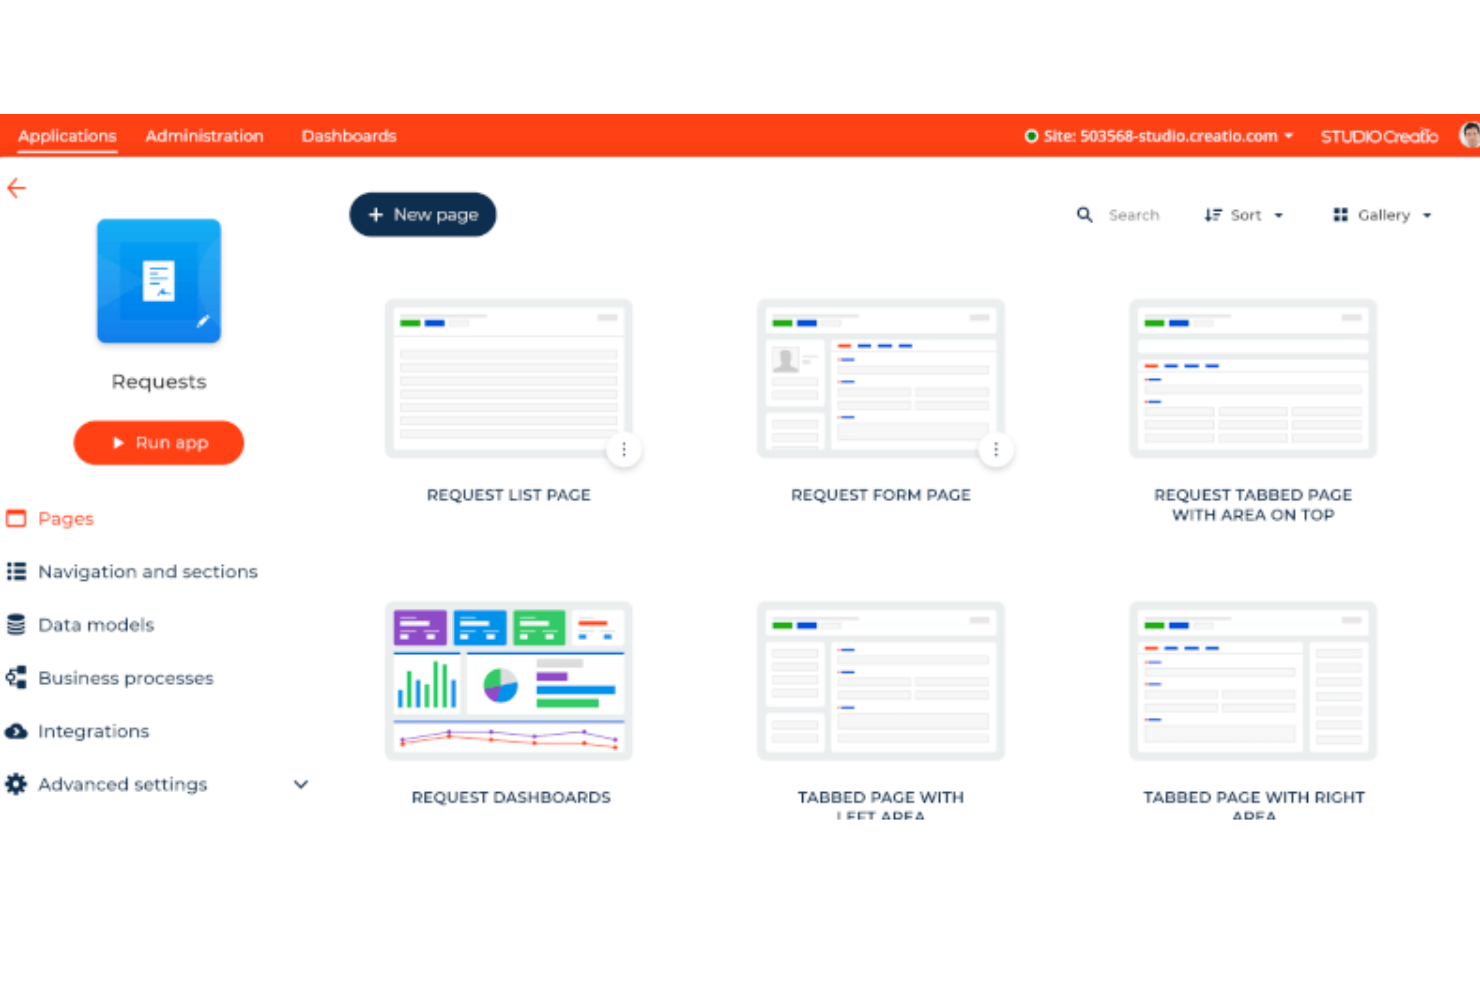
Task: Open Business processes in sidebar
Action: pos(126,677)
